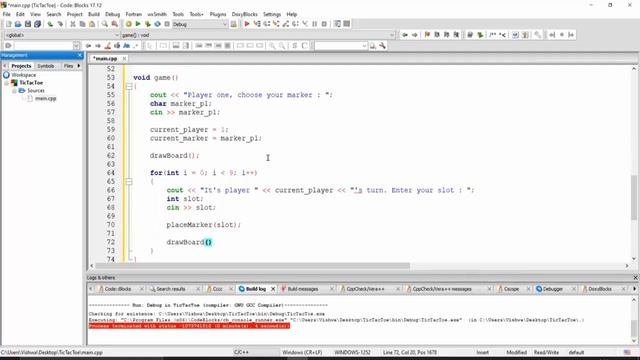Image resolution: width=640 pixels, height=360 pixels.
Task: Click the Replace toolbar icon
Action: [x=115, y=24]
